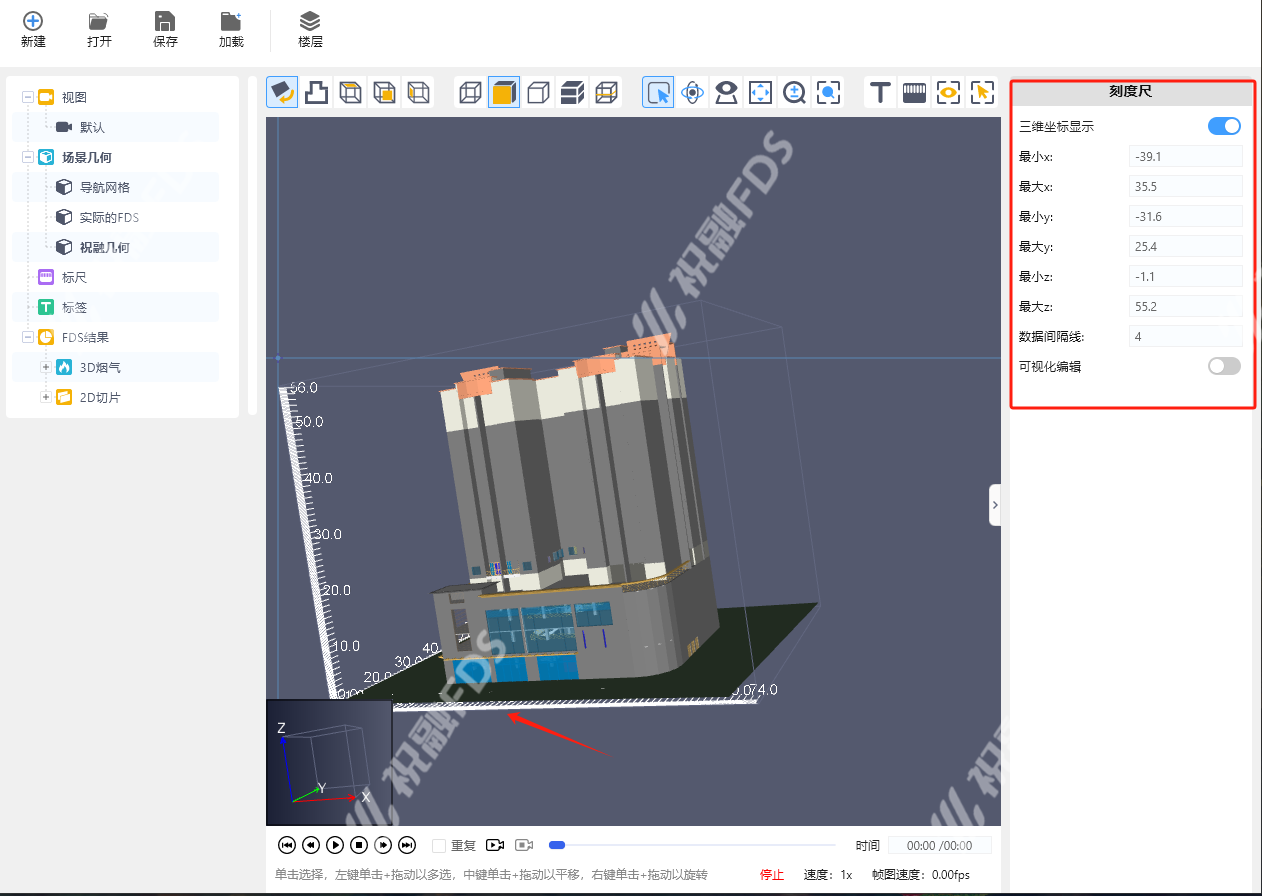The width and height of the screenshot is (1262, 896).
Task: Play the simulation animation
Action: point(335,846)
